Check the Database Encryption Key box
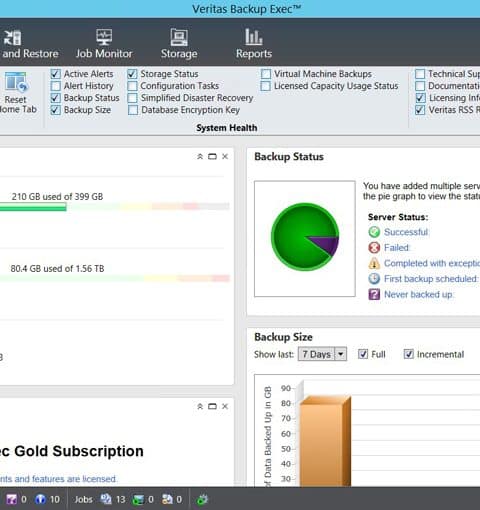480x510 pixels. [133, 110]
